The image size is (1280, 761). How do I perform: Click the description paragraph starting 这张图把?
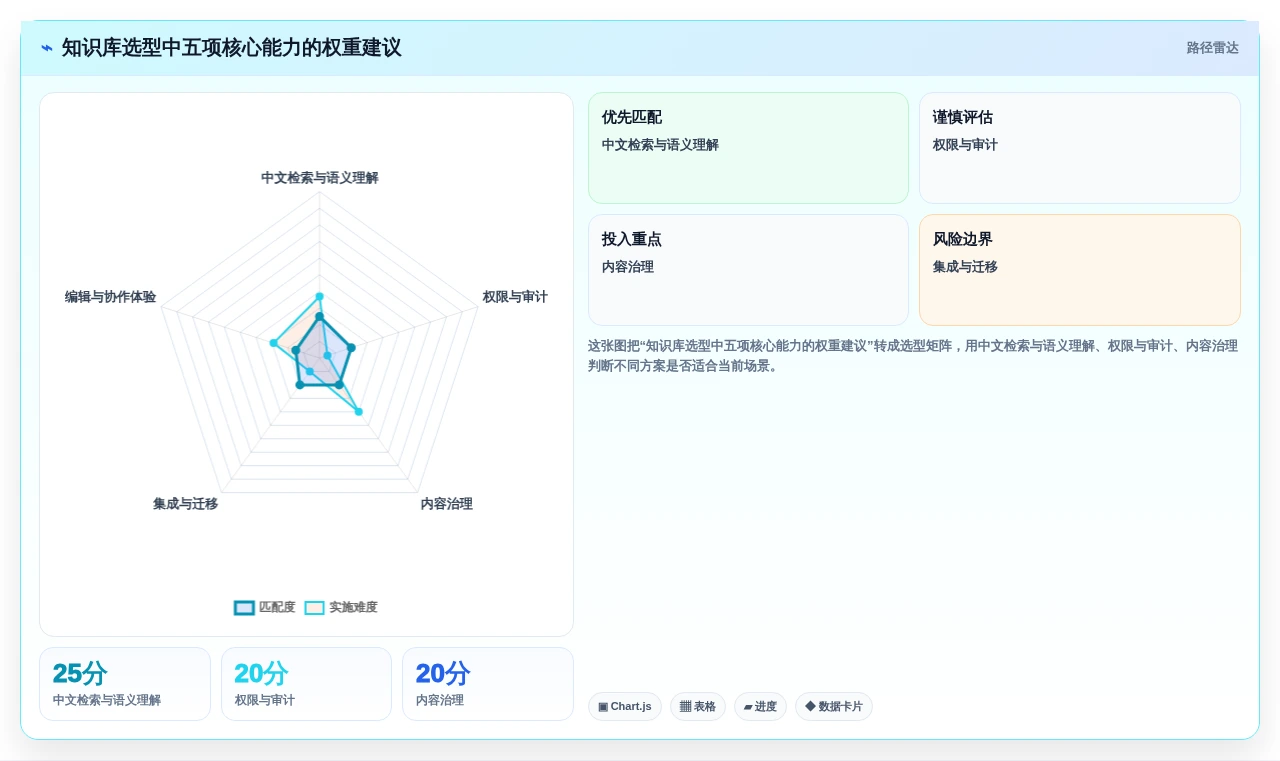point(913,356)
